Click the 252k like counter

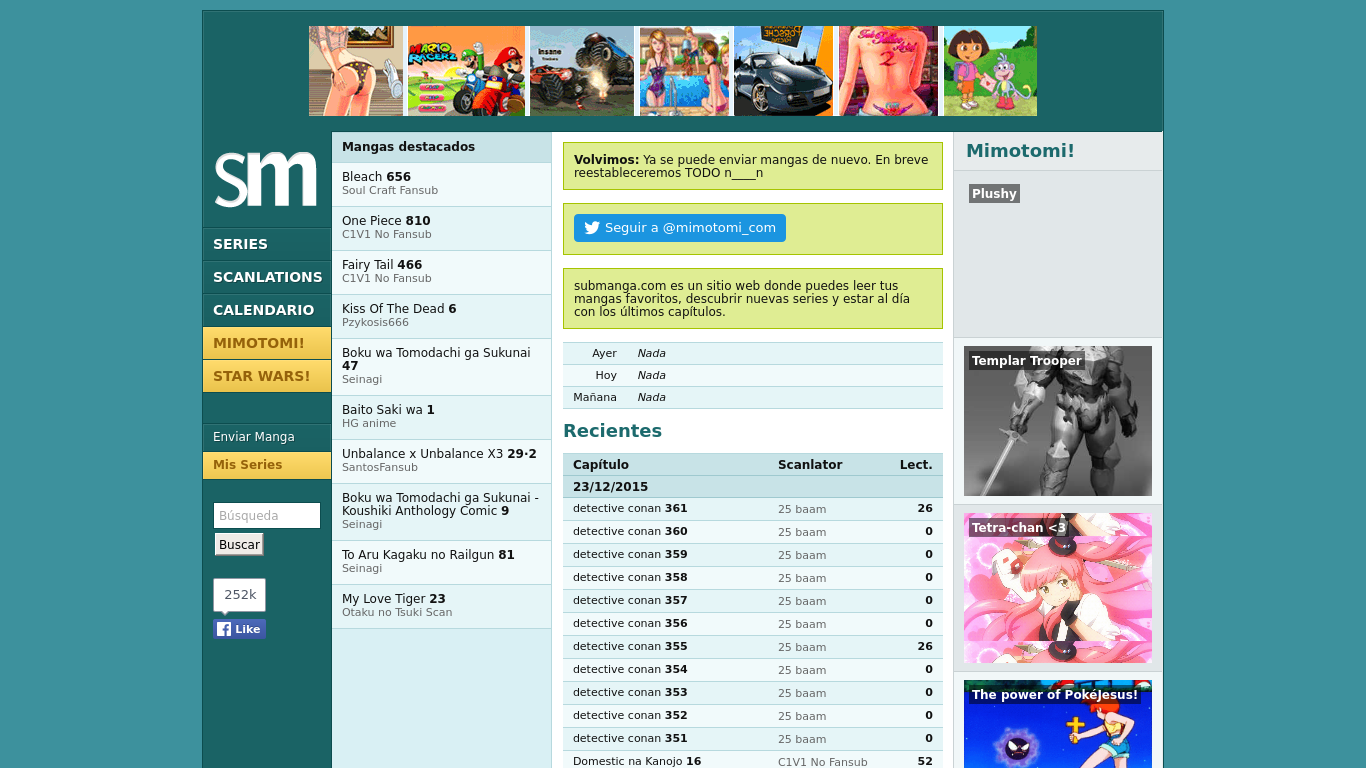coord(239,594)
